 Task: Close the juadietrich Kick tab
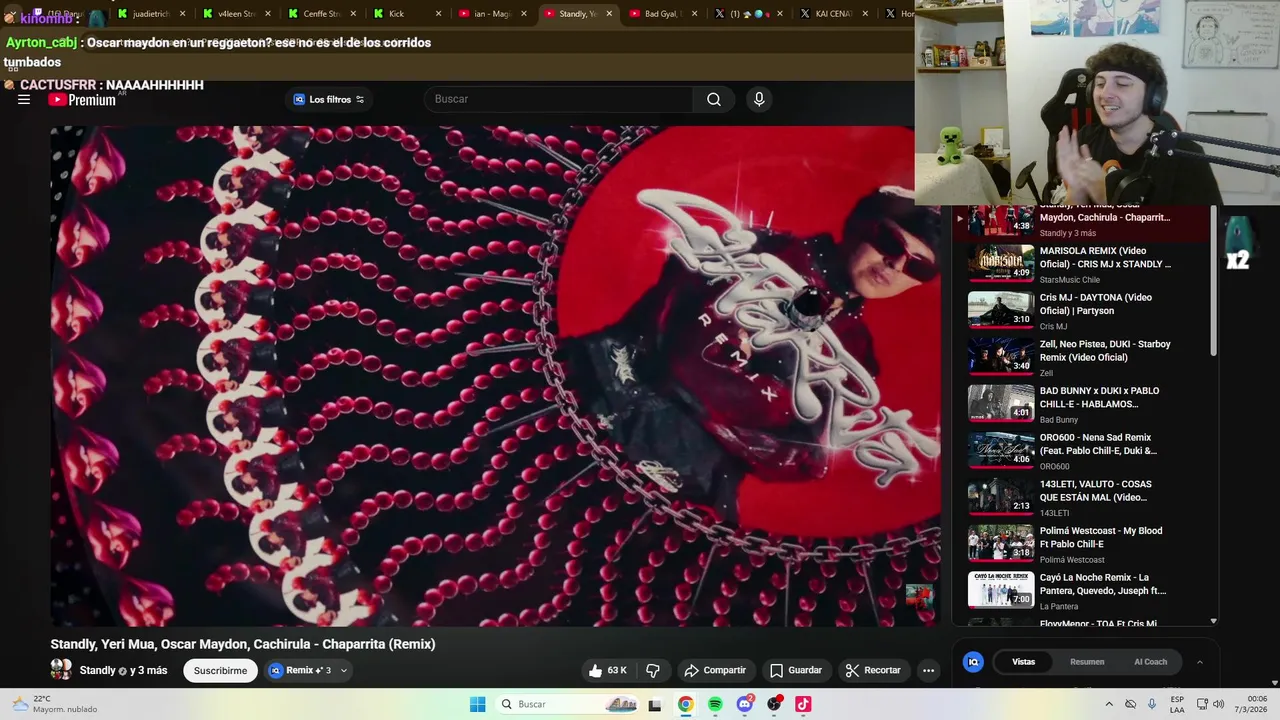184,14
